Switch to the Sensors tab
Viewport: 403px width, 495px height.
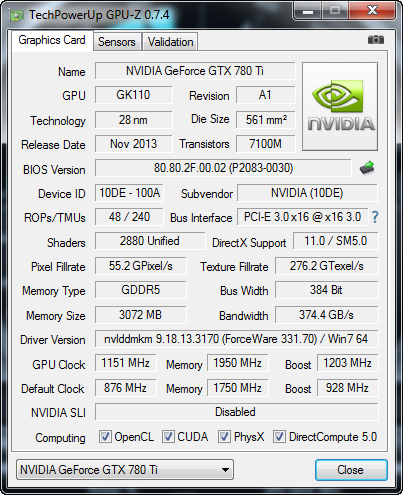[117, 42]
